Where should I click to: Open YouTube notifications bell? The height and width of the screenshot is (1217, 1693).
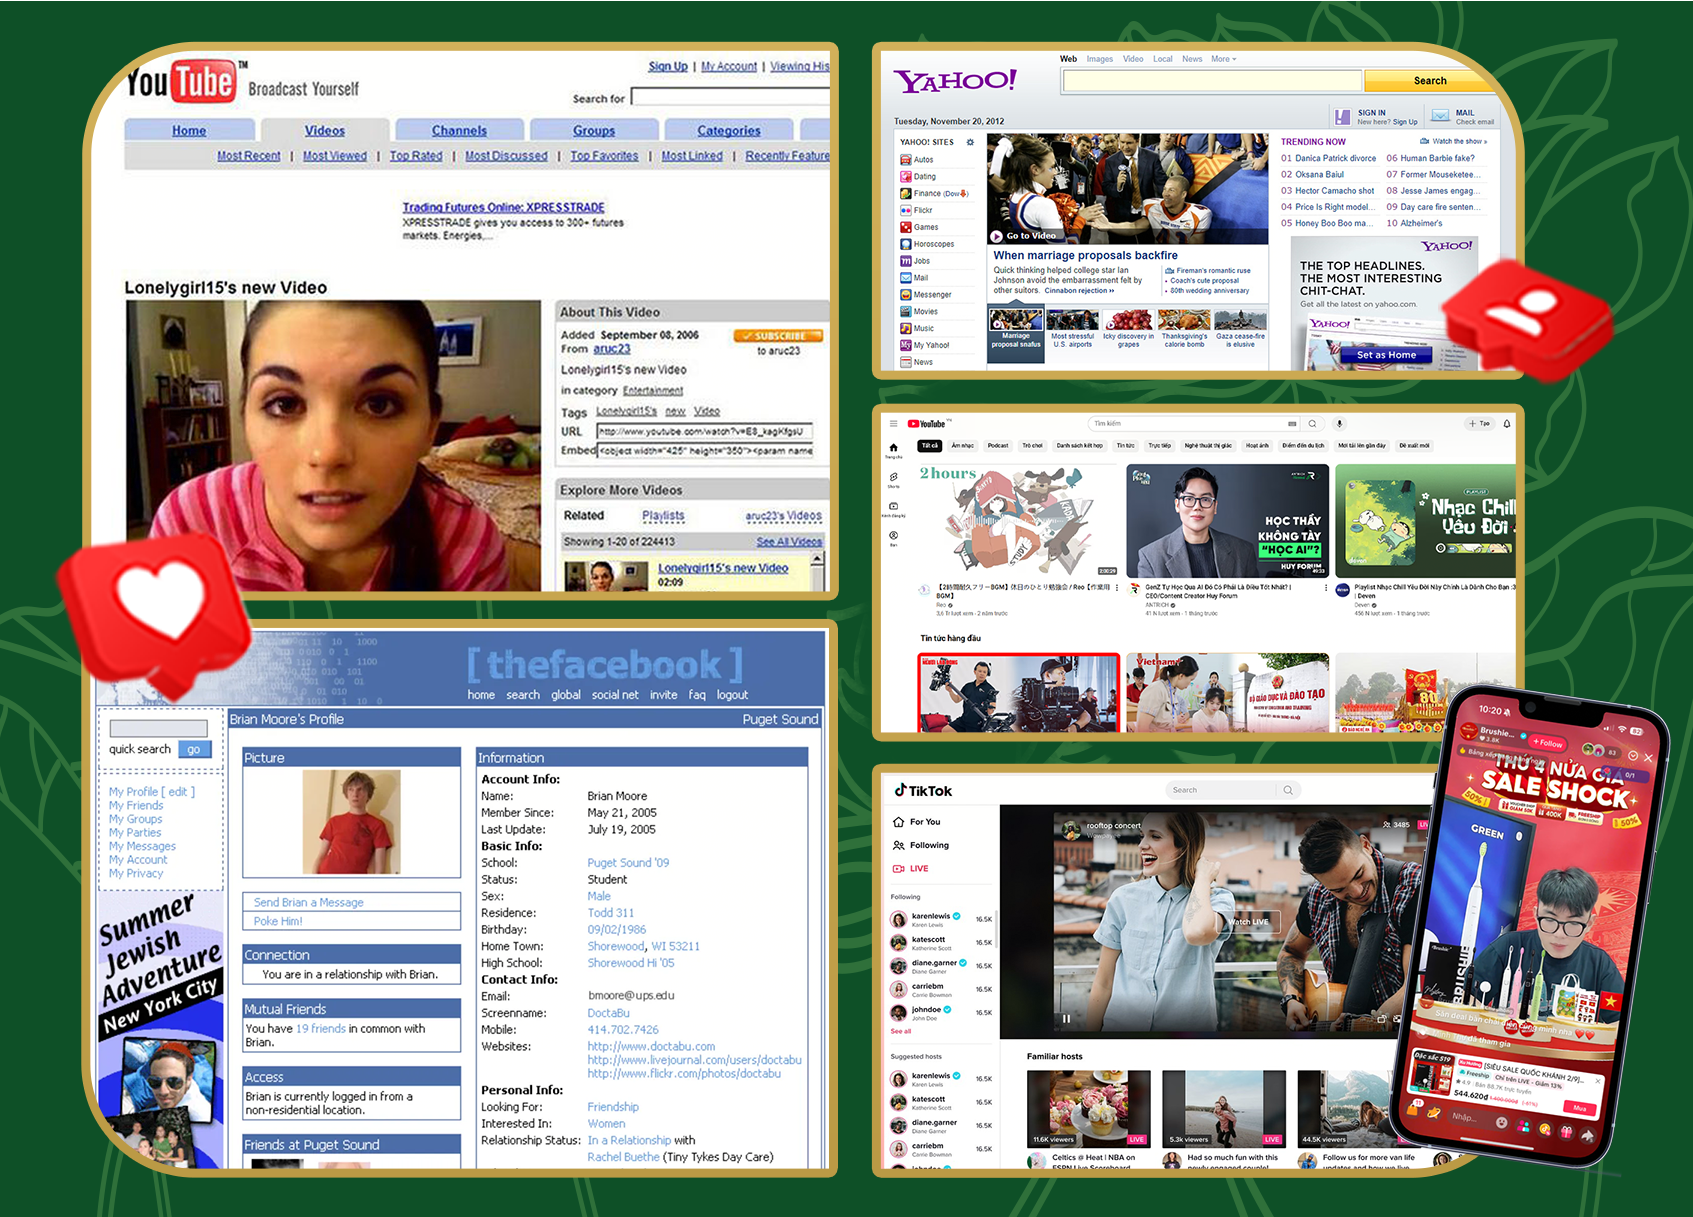[1507, 424]
